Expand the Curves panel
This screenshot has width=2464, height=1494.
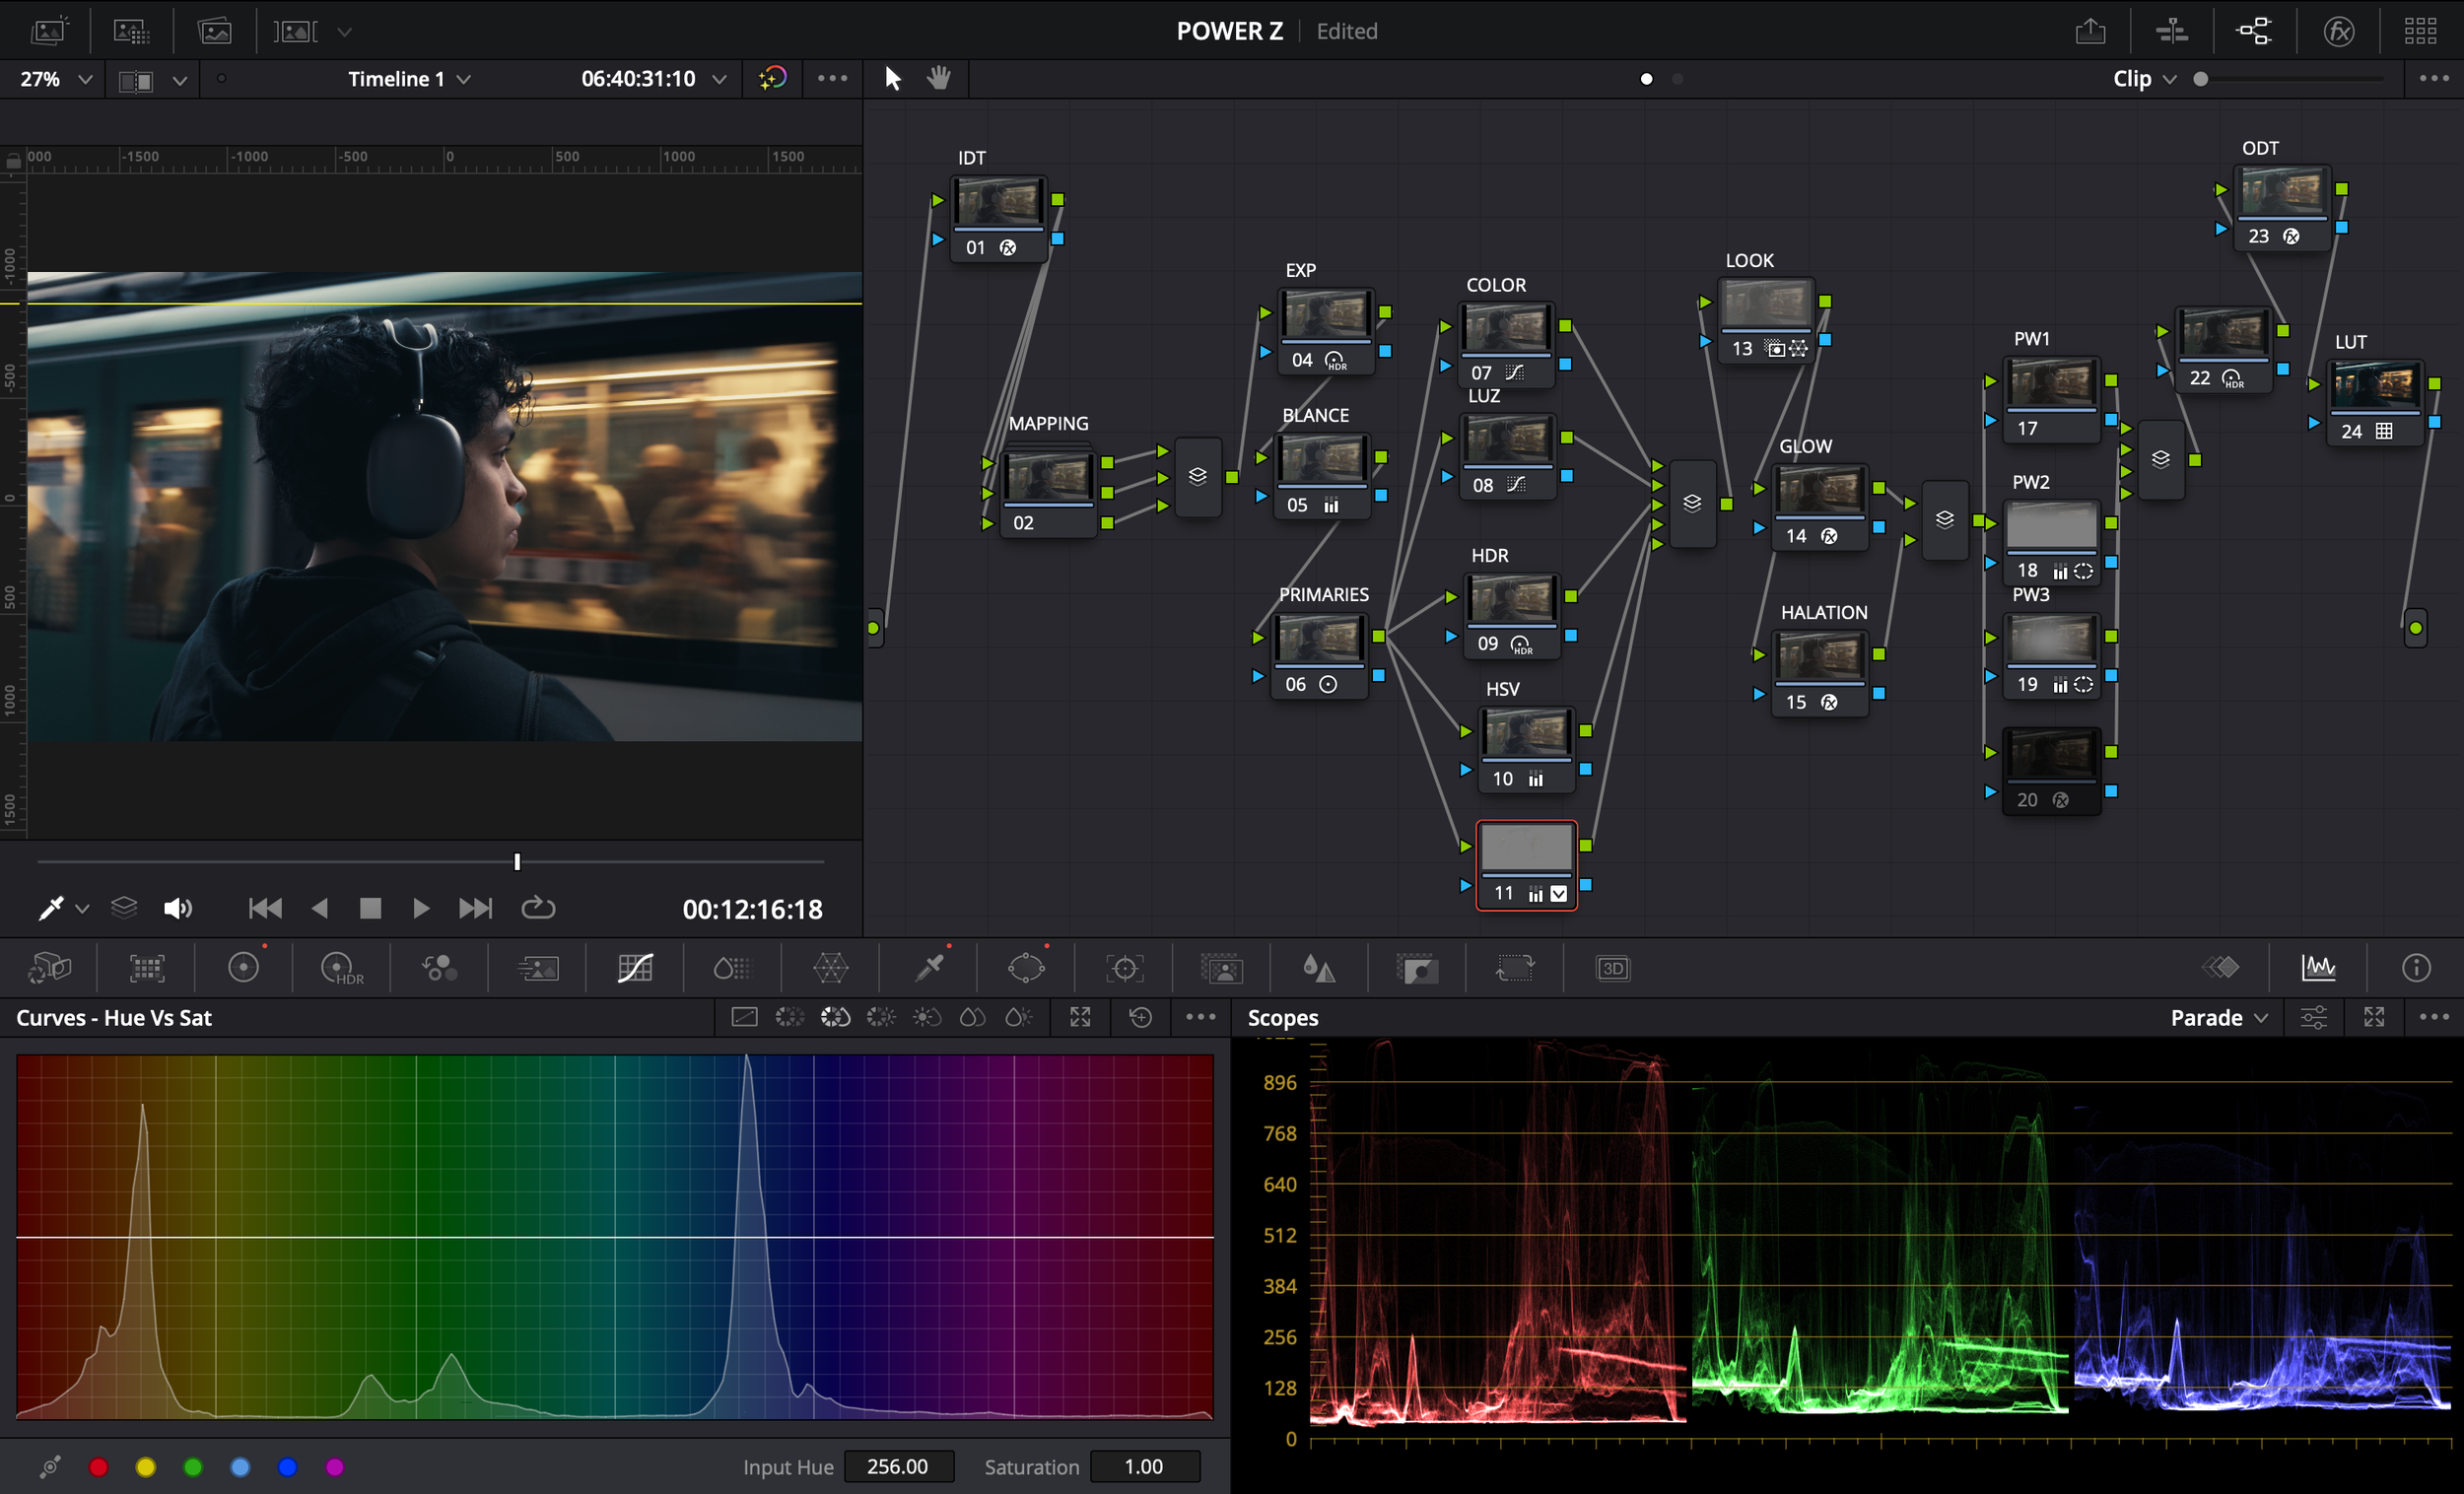(x=1080, y=1017)
